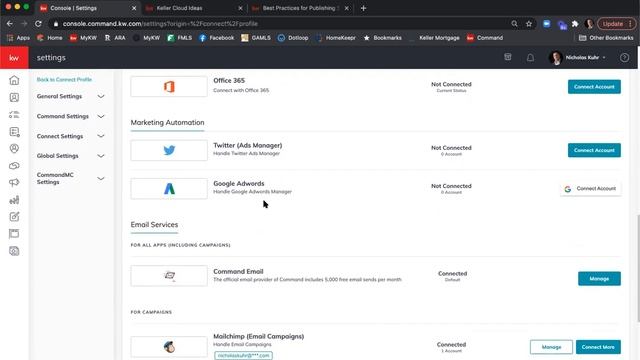Open the Campaigns megaphone icon in the sidebar
This screenshot has height=360, width=640.
(x=14, y=182)
